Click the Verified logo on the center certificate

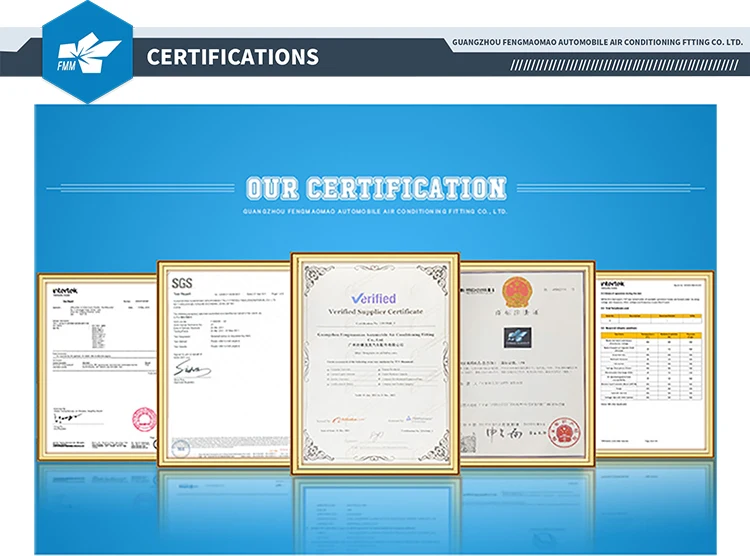373,298
